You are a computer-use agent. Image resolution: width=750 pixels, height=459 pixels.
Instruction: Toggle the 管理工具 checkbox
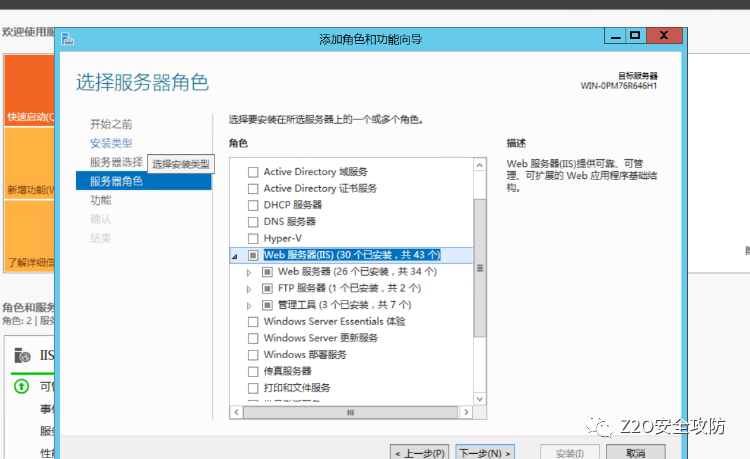pyautogui.click(x=267, y=305)
